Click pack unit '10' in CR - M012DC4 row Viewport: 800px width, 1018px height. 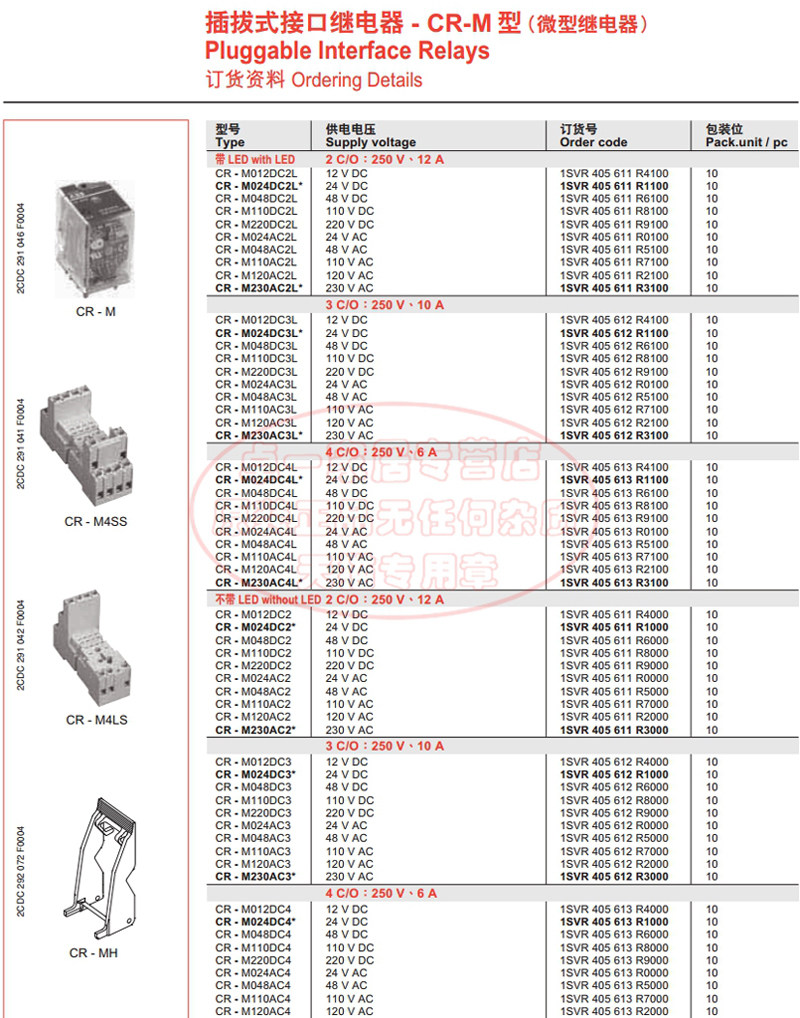pyautogui.click(x=712, y=910)
